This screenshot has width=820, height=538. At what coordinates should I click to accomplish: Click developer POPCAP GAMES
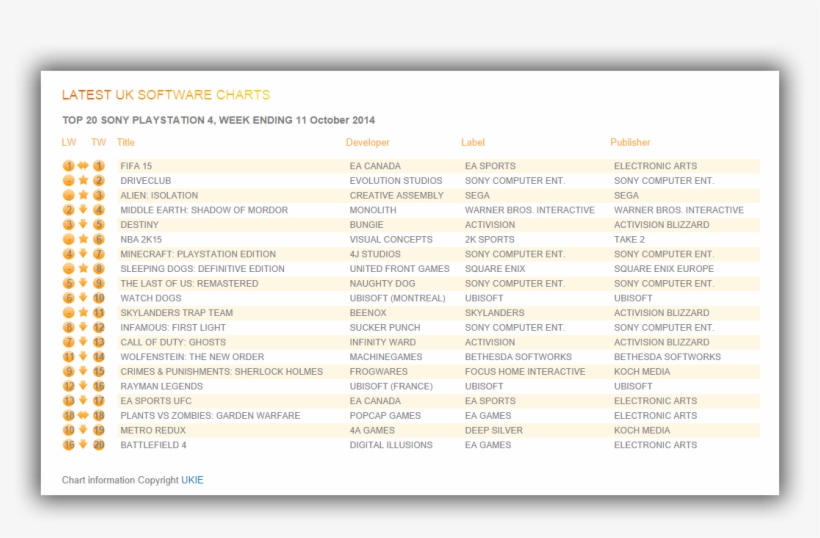(x=385, y=415)
